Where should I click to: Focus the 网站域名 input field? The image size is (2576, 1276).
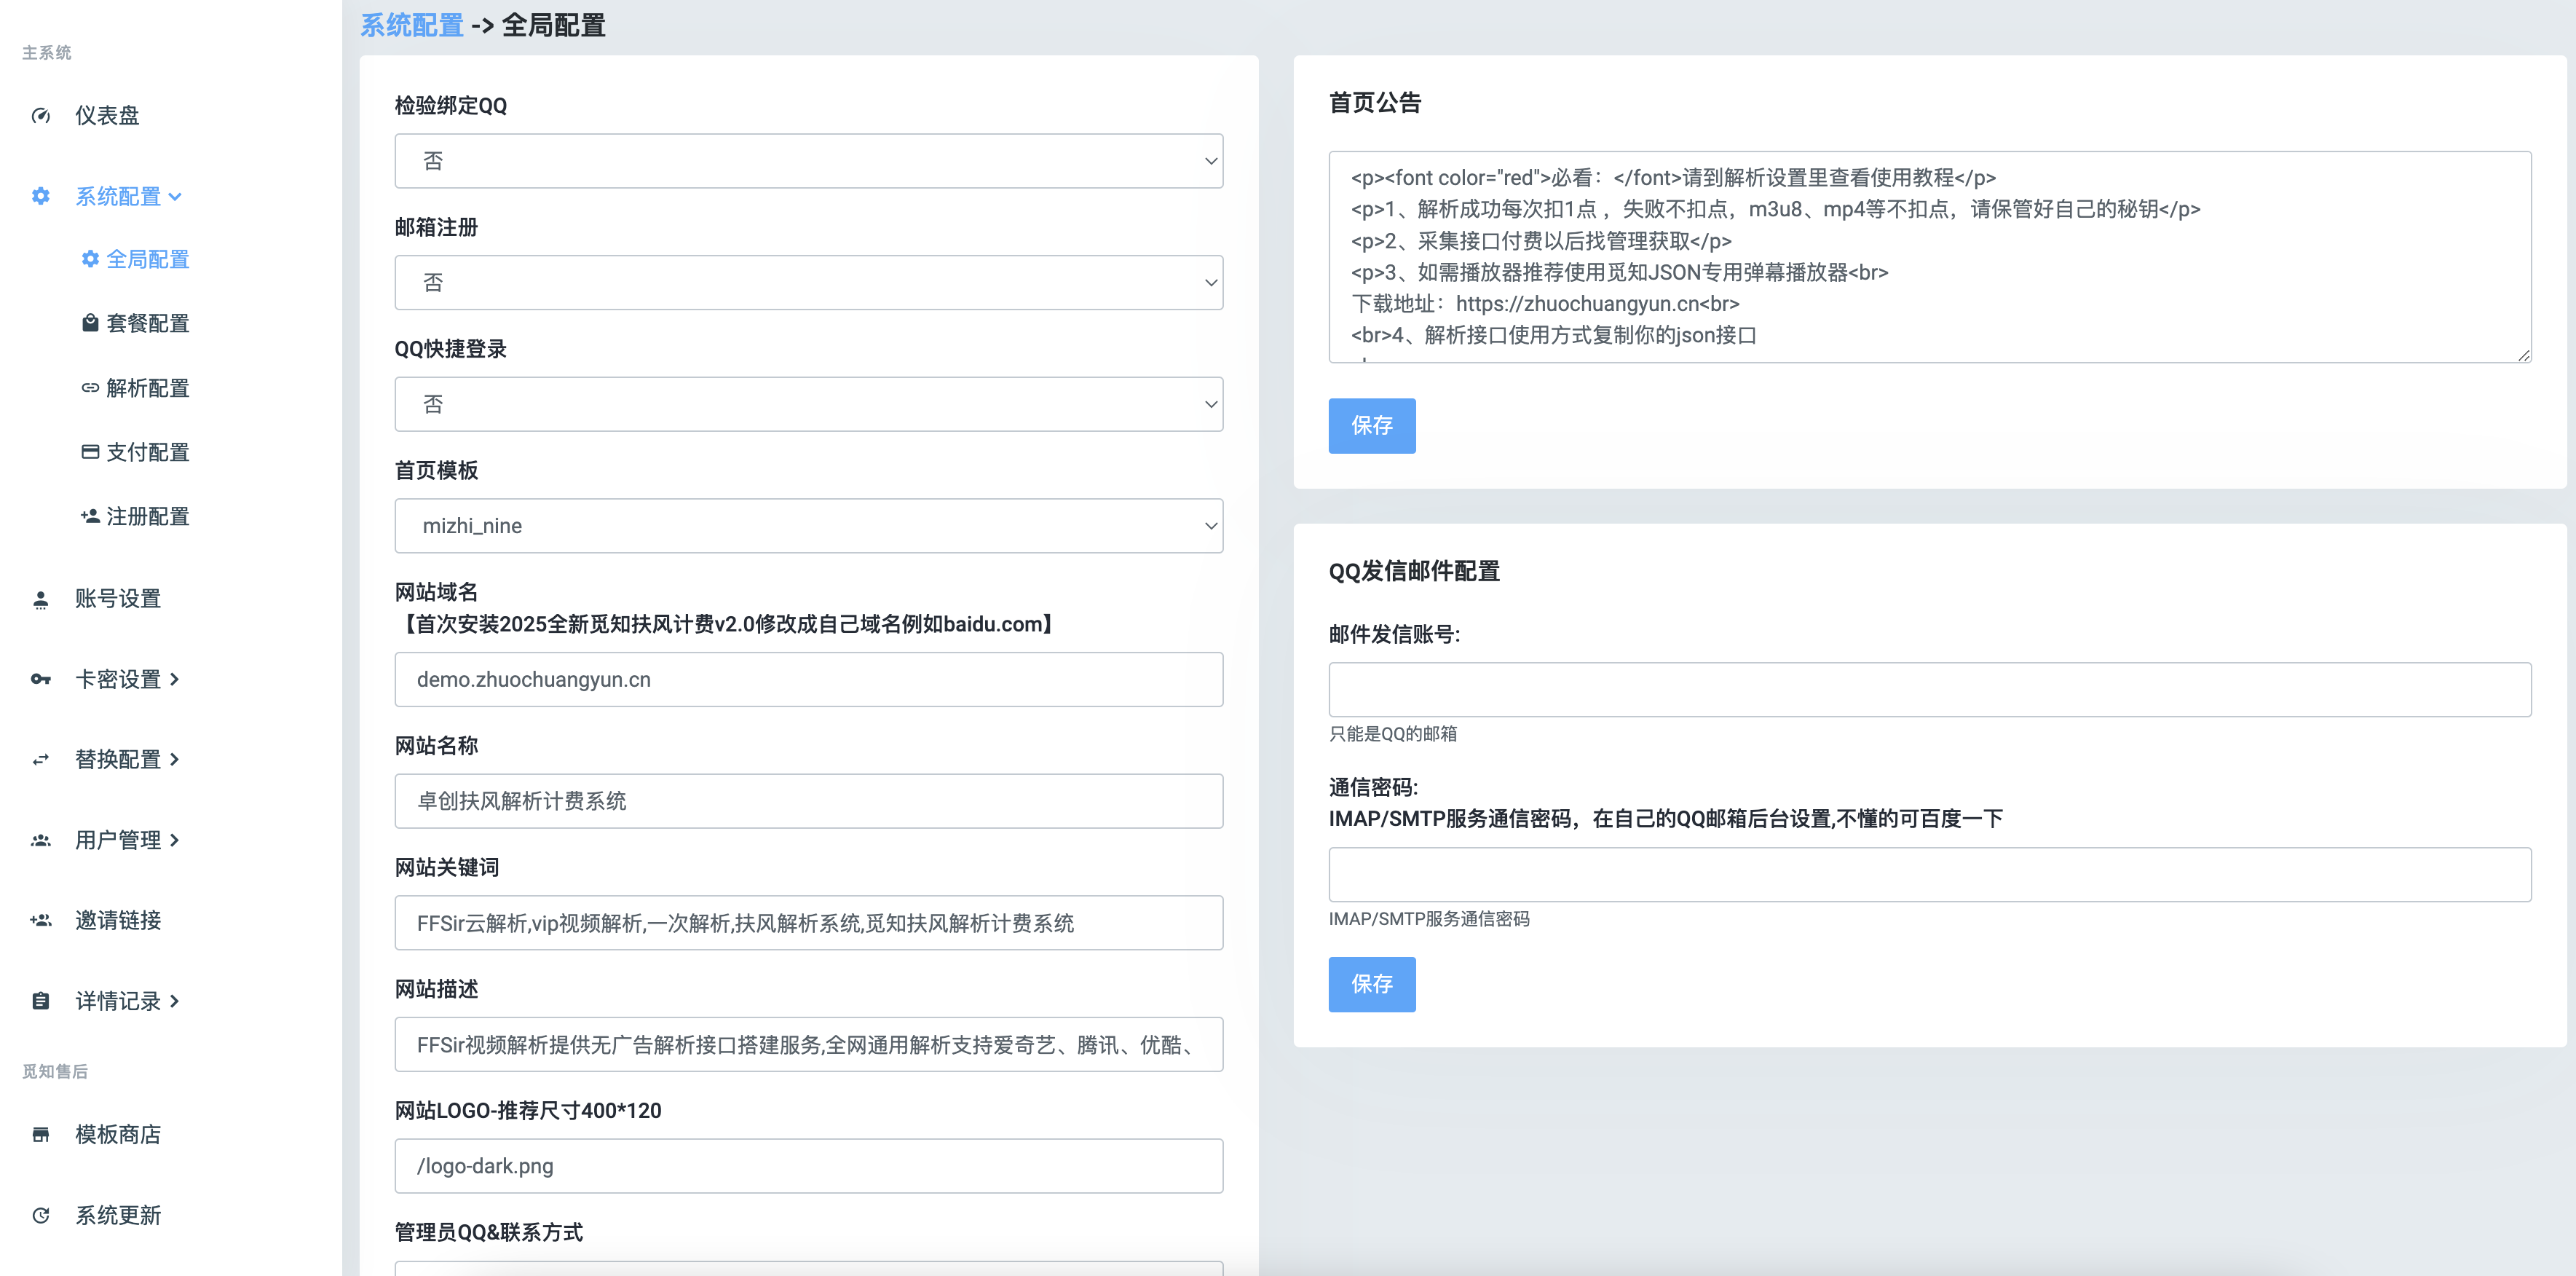click(x=808, y=680)
